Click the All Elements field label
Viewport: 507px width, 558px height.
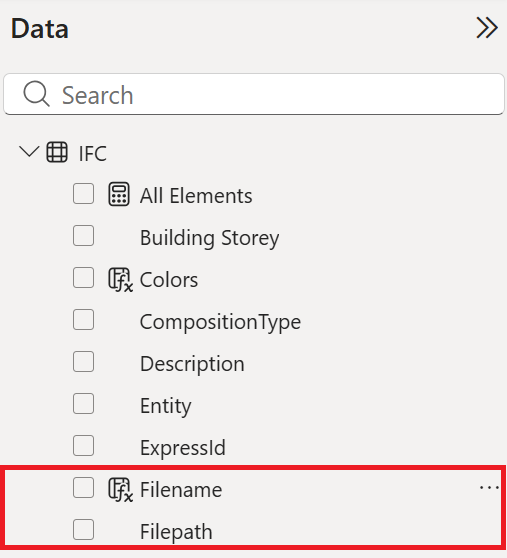point(196,196)
